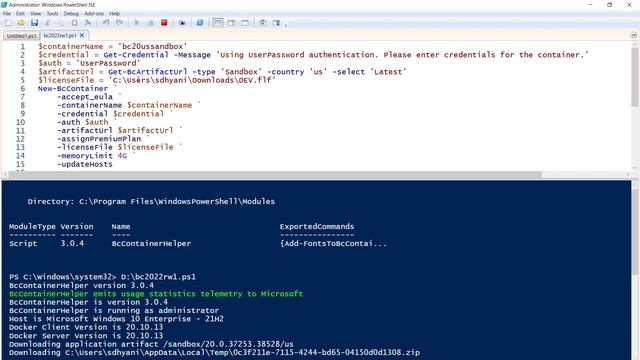Collapse the script pane with round arrow
Image resolution: width=640 pixels, height=360 pixels.
(x=633, y=36)
